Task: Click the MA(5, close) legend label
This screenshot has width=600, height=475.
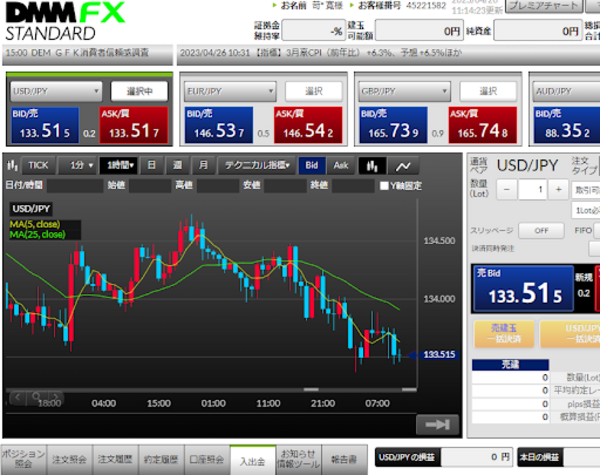Action: [x=35, y=224]
